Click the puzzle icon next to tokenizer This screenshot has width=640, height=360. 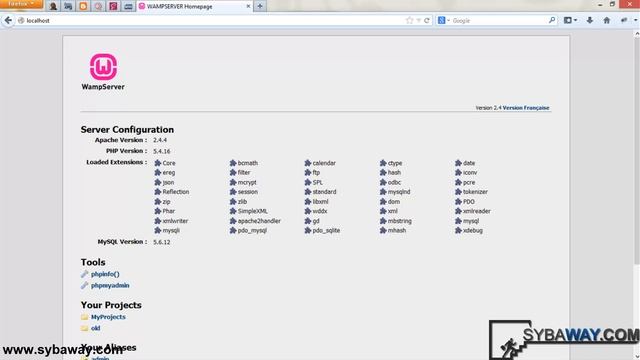[458, 191]
